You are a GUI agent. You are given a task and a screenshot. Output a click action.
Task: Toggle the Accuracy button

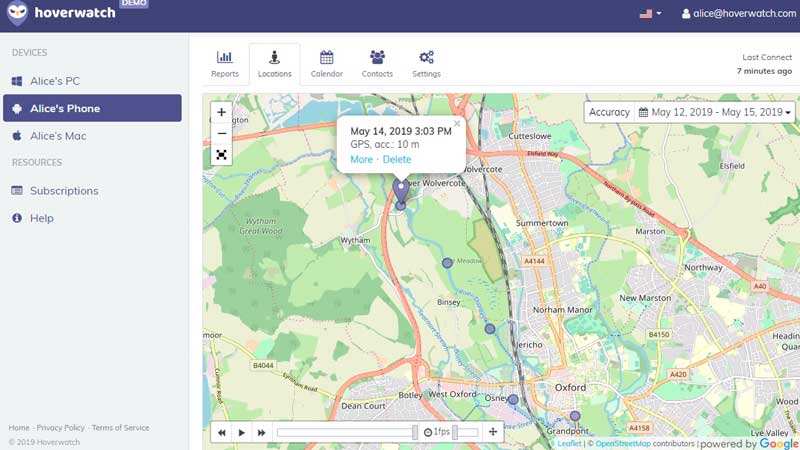[x=609, y=112]
